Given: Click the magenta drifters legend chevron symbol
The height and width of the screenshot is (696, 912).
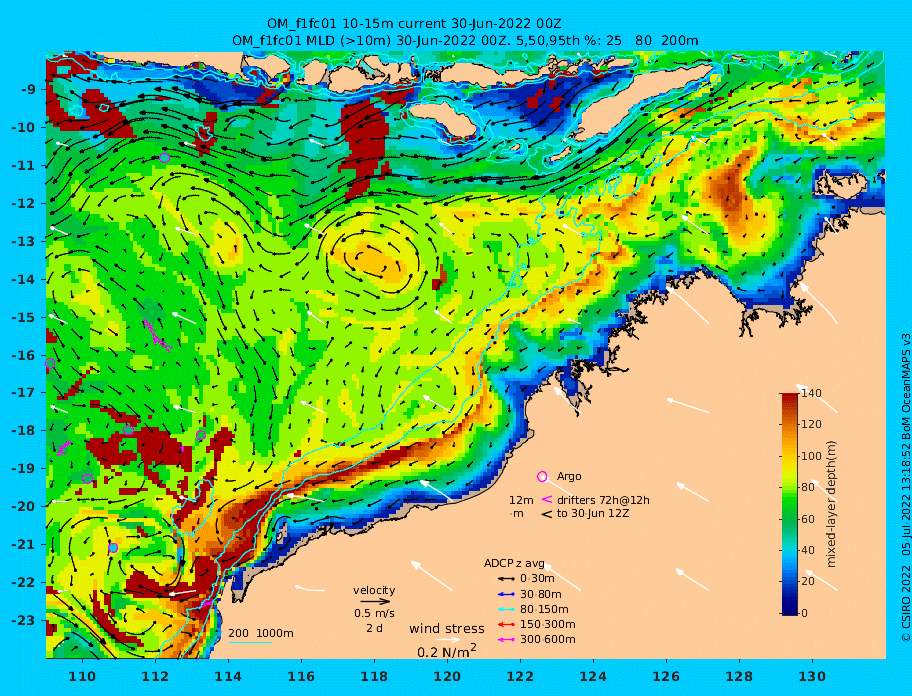Looking at the screenshot, I should [x=546, y=499].
